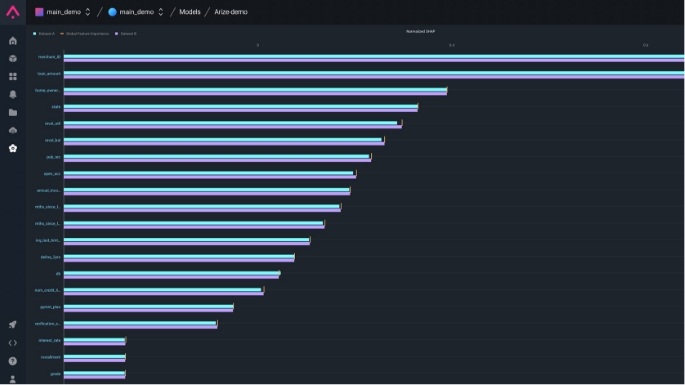Open the user profile icon at sidebar bottom

pos(13,379)
